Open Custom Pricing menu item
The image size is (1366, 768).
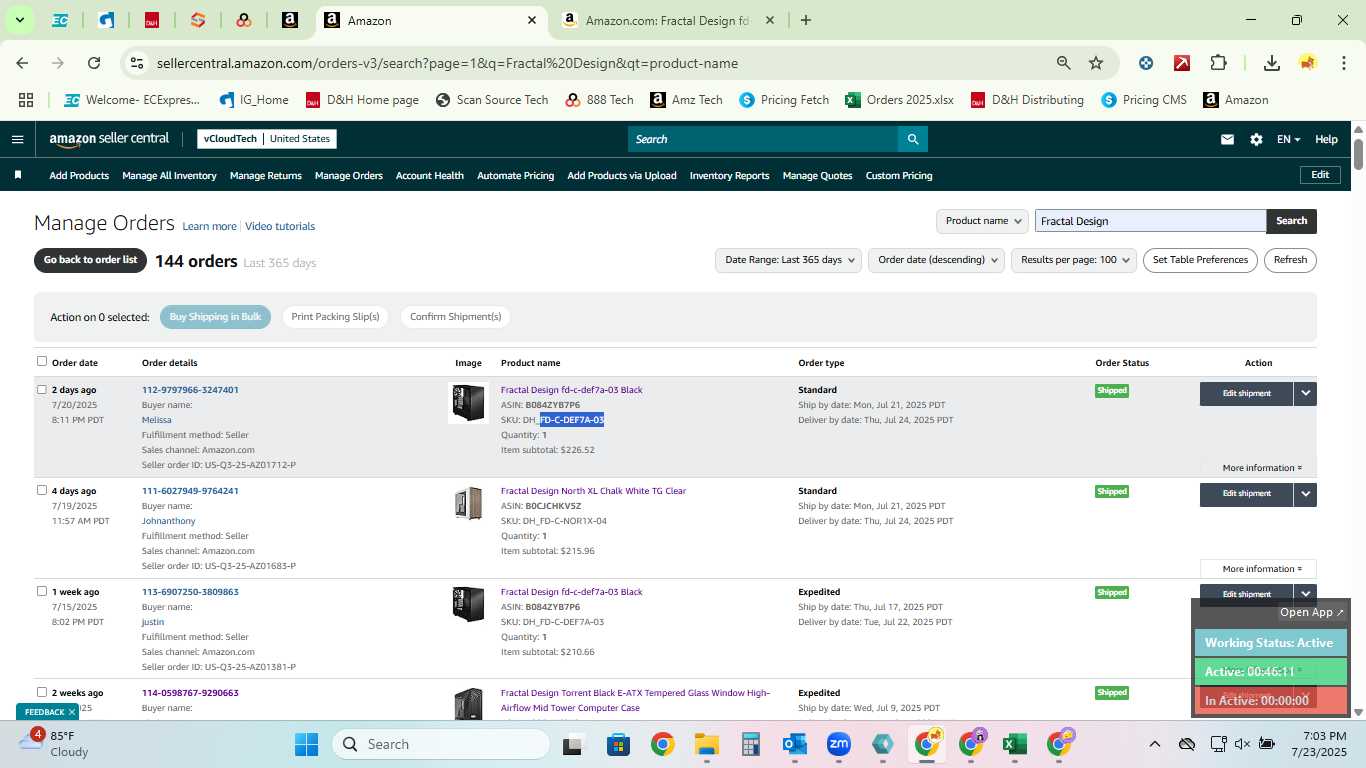pyautogui.click(x=899, y=175)
